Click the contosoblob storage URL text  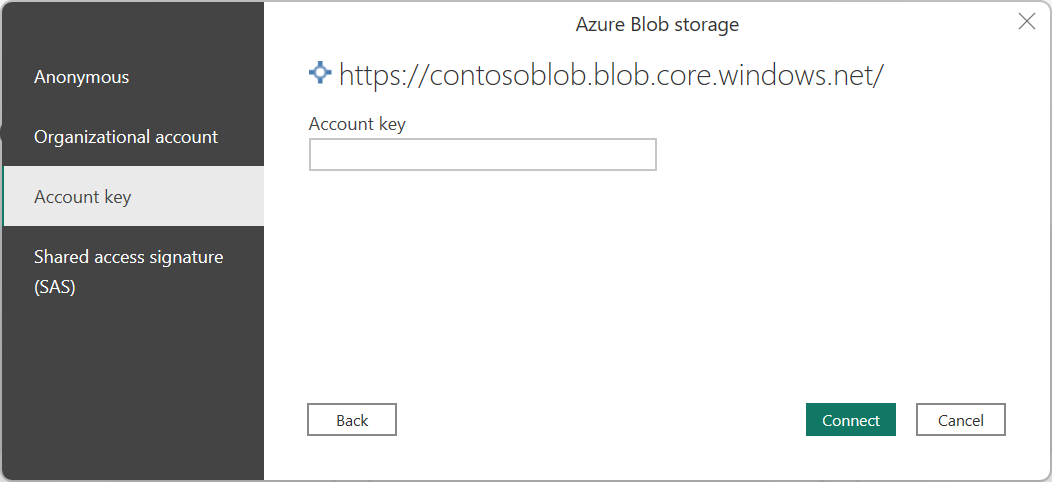pos(610,75)
